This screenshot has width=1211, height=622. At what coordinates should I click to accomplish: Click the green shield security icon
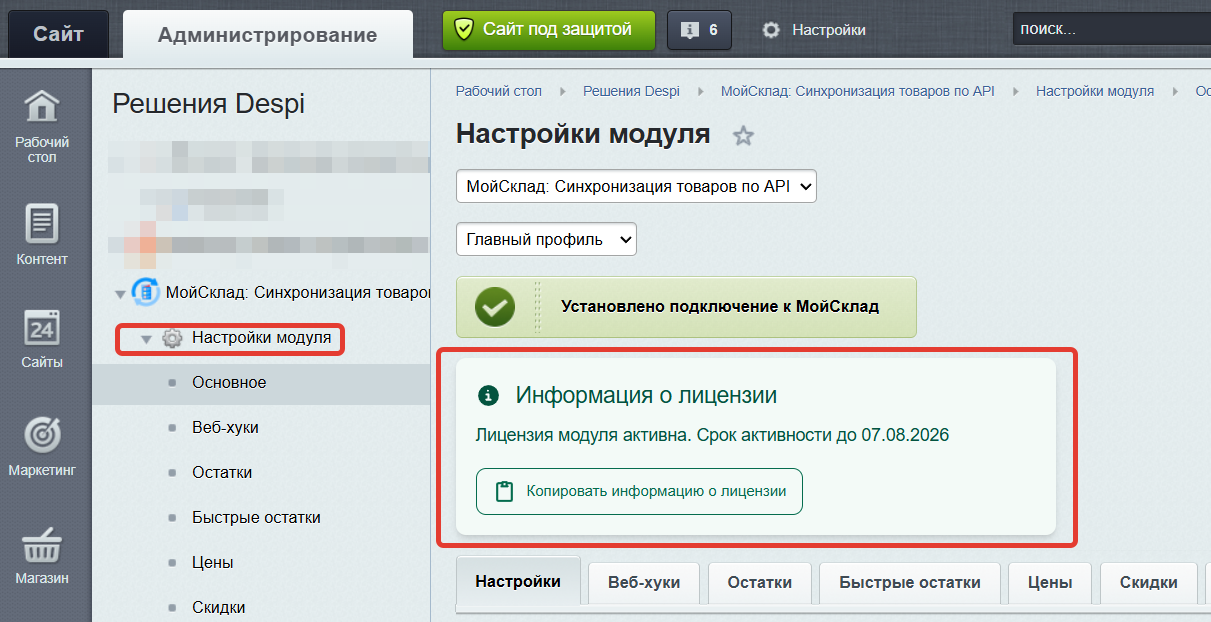(x=462, y=30)
